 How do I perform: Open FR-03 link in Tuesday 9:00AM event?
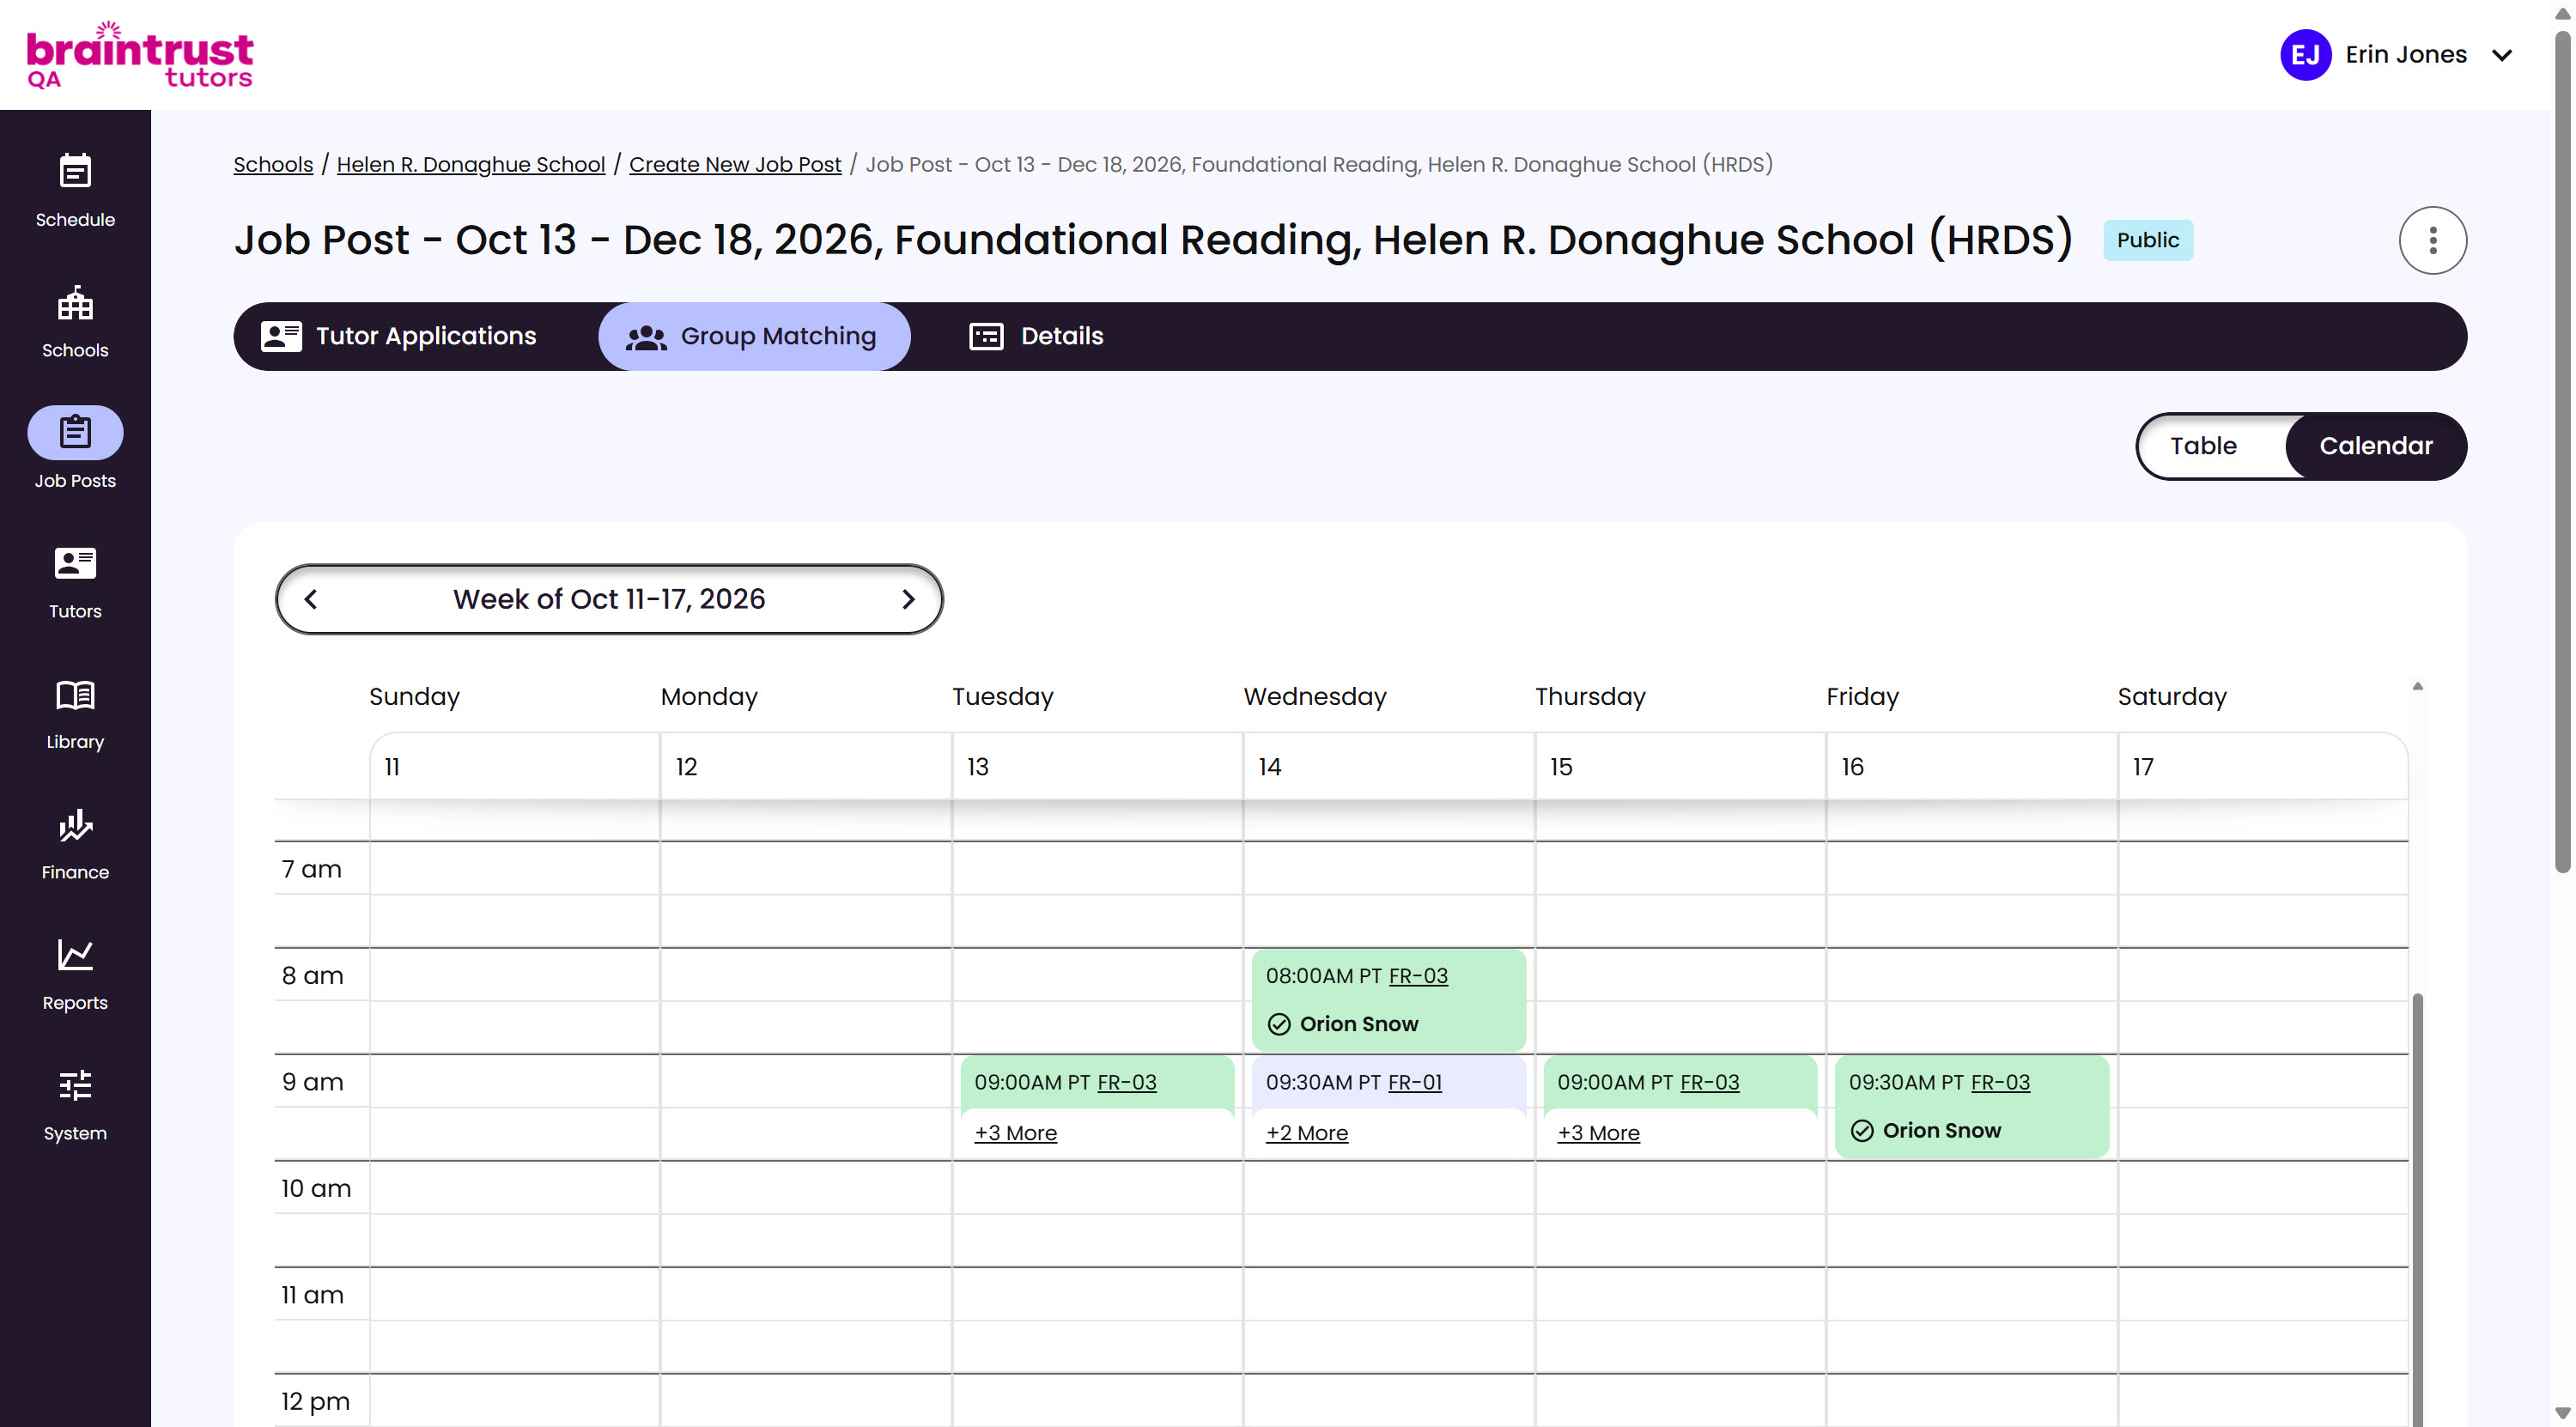[x=1126, y=1082]
